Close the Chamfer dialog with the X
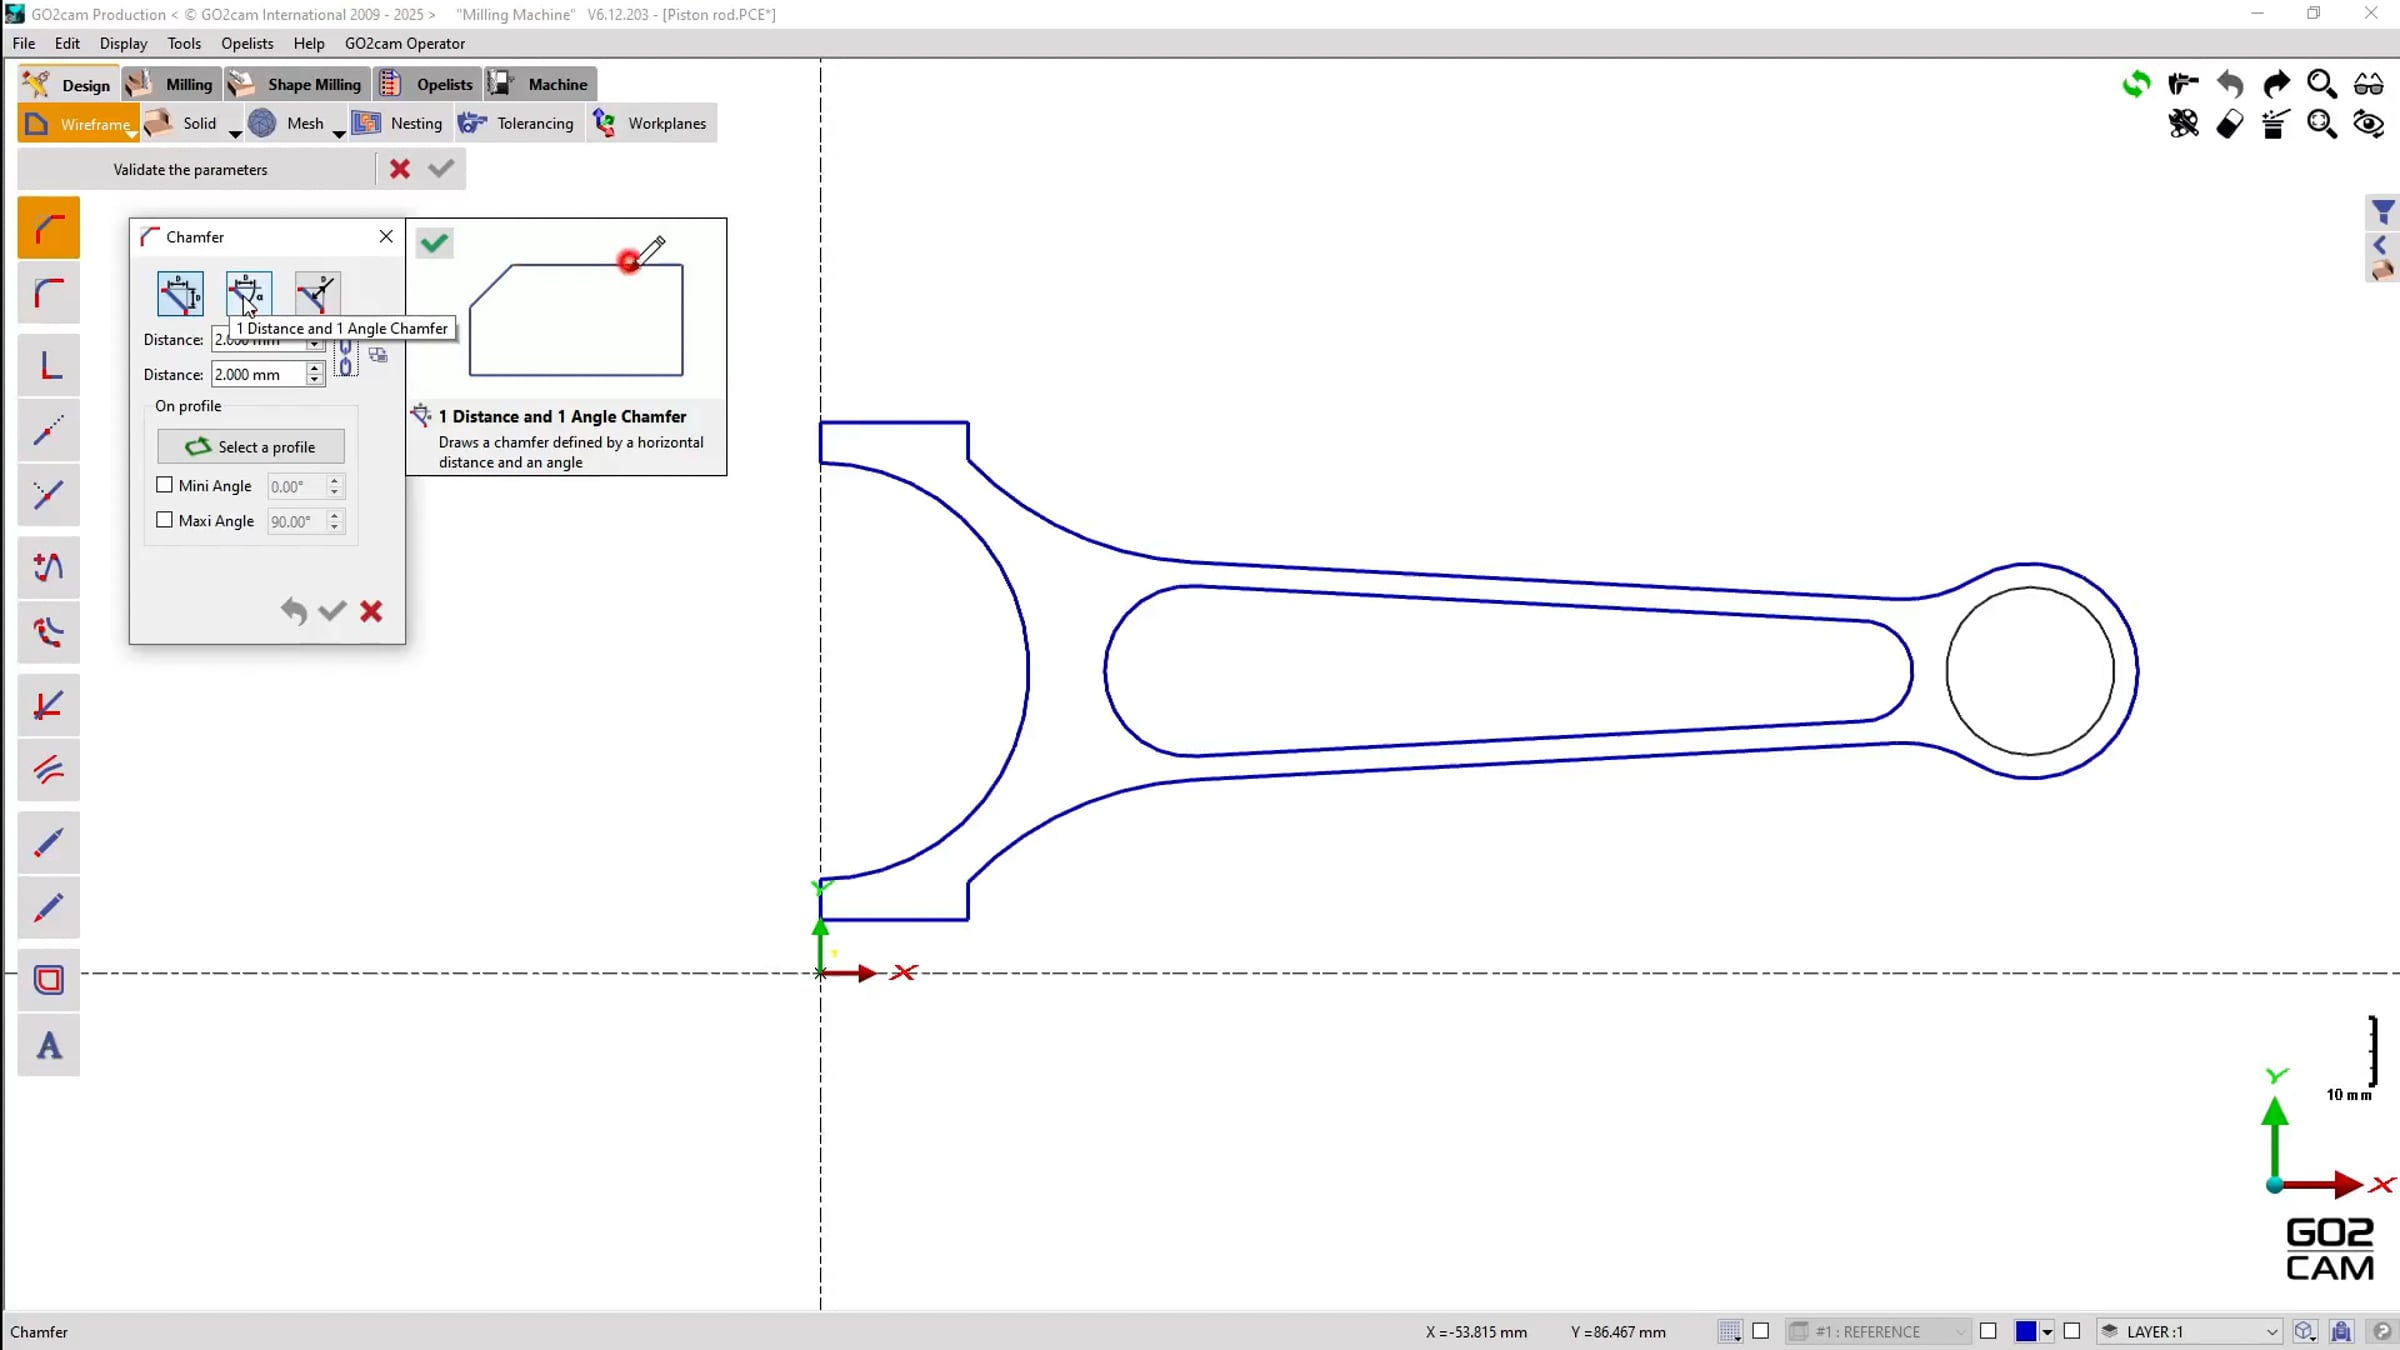 (386, 236)
